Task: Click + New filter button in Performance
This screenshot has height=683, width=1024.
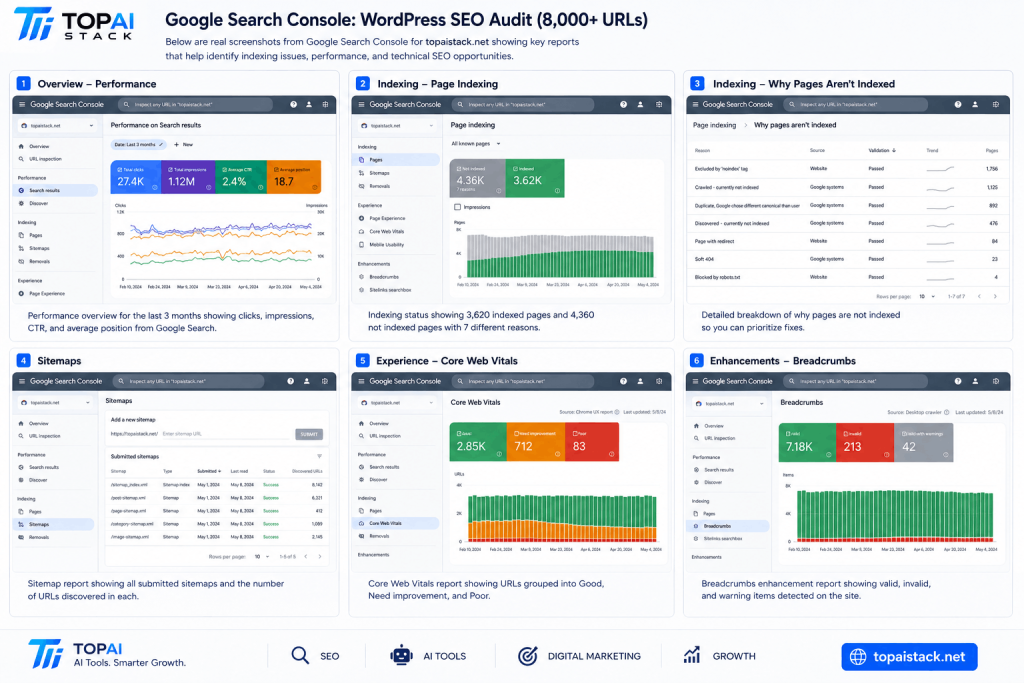Action: pyautogui.click(x=184, y=144)
